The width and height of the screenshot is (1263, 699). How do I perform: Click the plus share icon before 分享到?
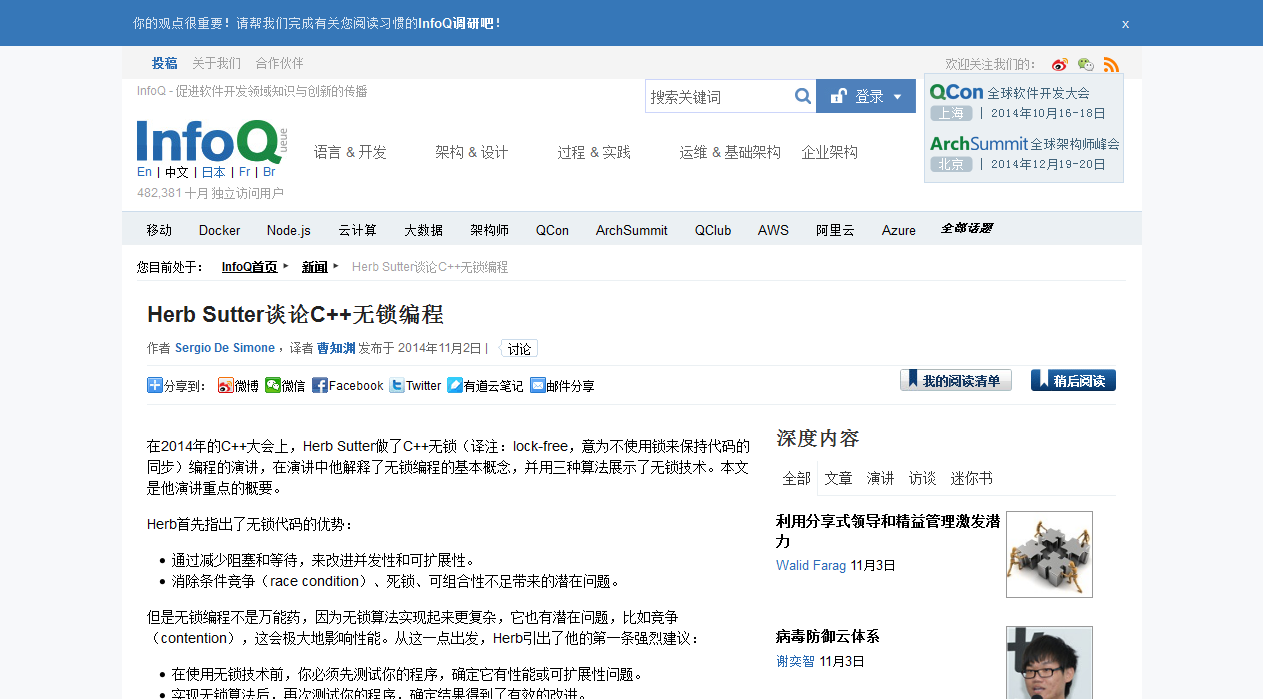pos(155,385)
